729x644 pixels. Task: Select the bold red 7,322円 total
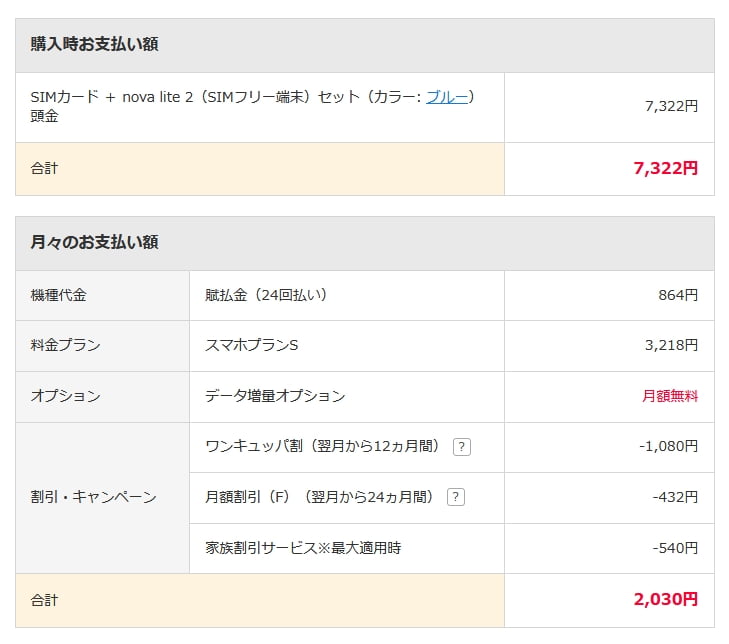point(665,168)
